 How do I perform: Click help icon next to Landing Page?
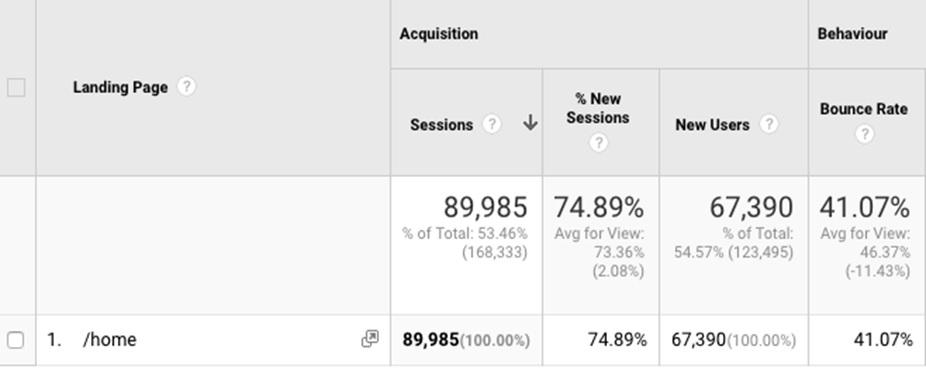tap(186, 87)
